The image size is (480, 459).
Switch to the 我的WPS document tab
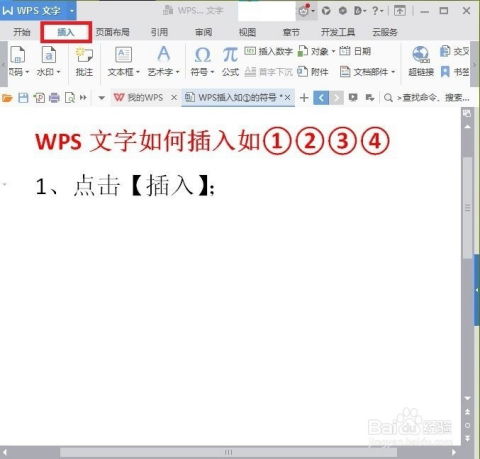(139, 98)
